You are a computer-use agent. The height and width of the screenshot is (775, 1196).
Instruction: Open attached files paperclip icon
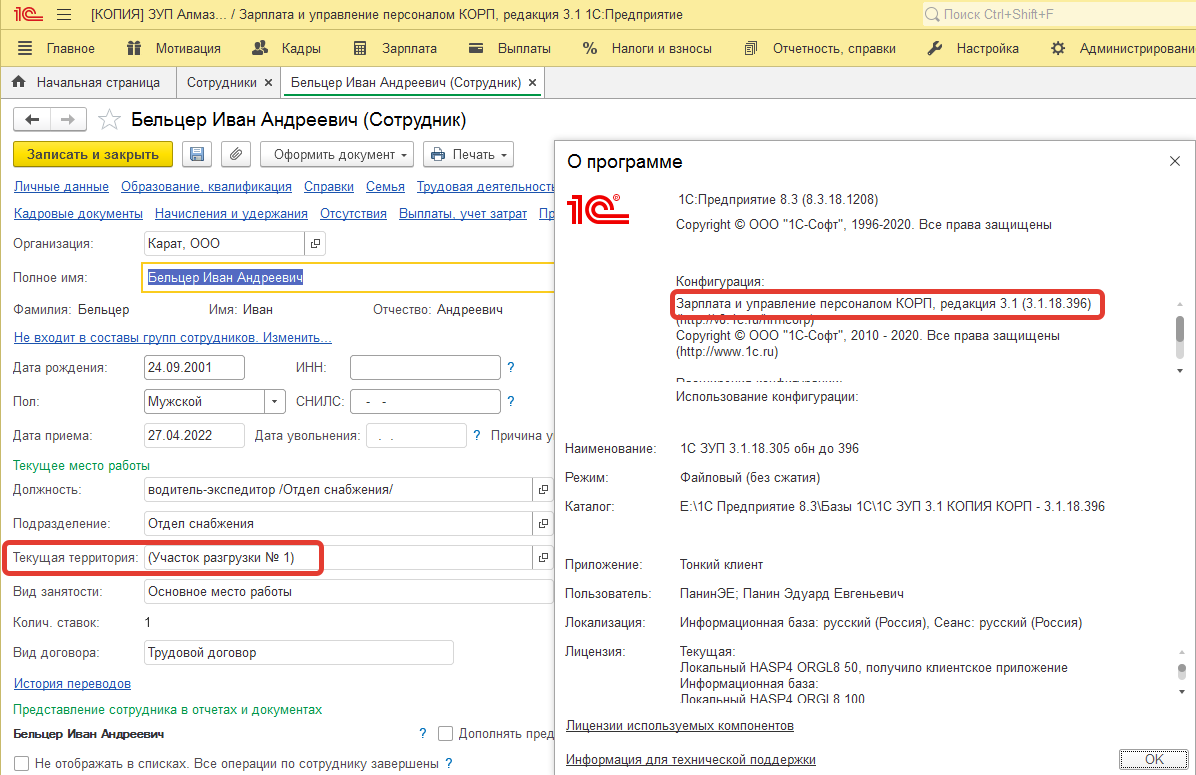point(236,154)
